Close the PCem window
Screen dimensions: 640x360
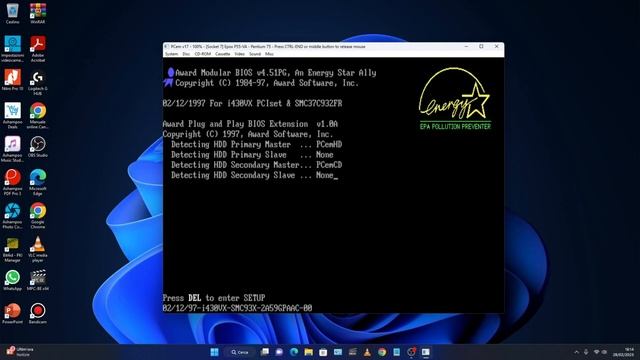496,47
